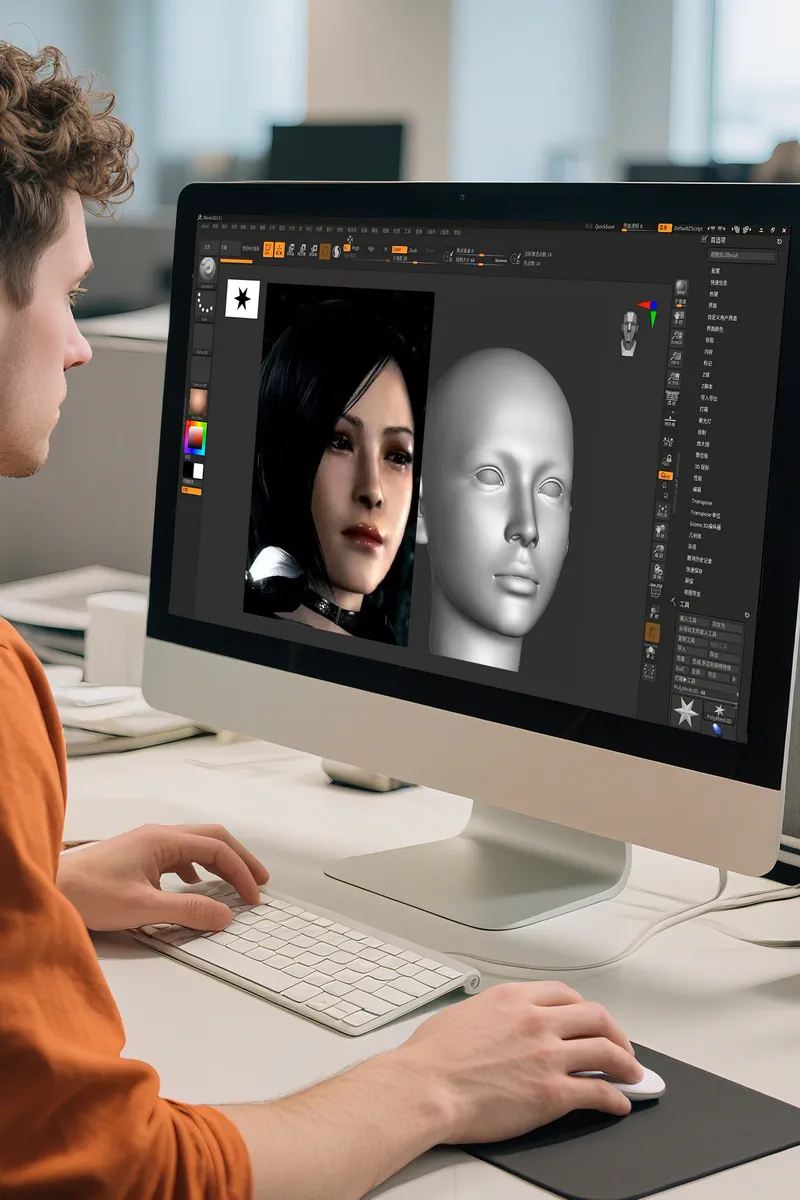The image size is (800, 1200).
Task: Toggle the orange Polyframe button in right shelf
Action: 653,631
